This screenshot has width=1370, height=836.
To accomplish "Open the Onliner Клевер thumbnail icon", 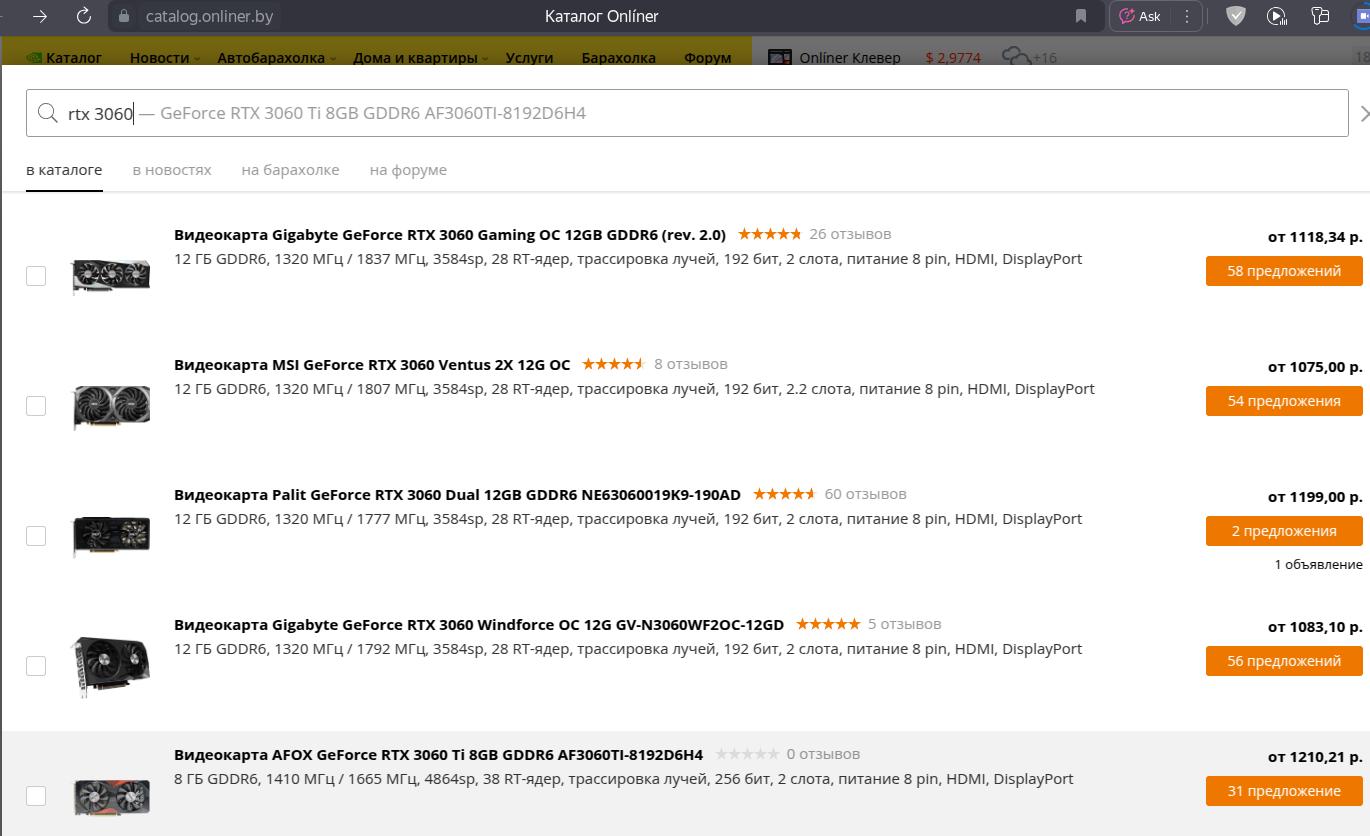I will [x=780, y=58].
